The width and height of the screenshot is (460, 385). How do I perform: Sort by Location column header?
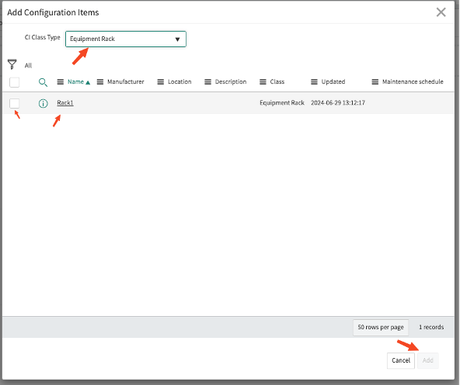(179, 82)
